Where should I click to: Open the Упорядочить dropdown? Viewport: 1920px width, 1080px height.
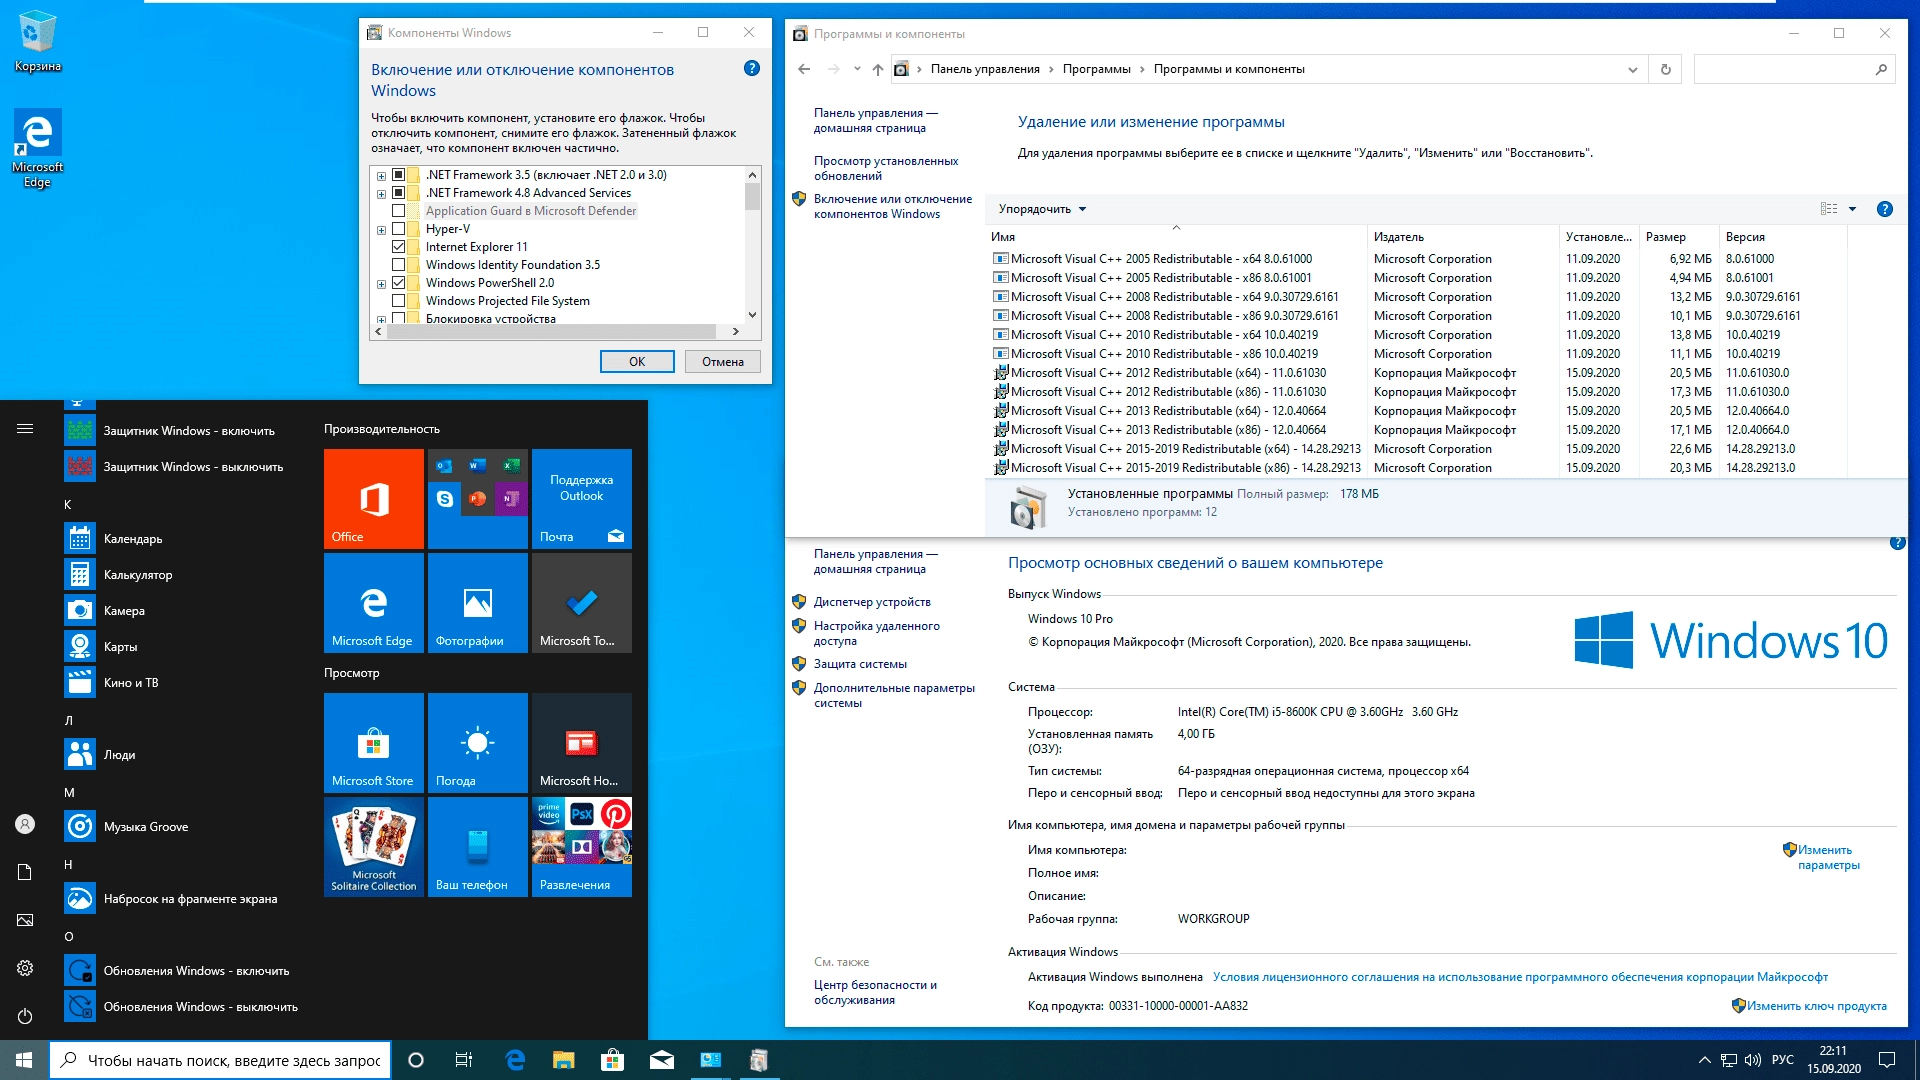click(x=1042, y=209)
